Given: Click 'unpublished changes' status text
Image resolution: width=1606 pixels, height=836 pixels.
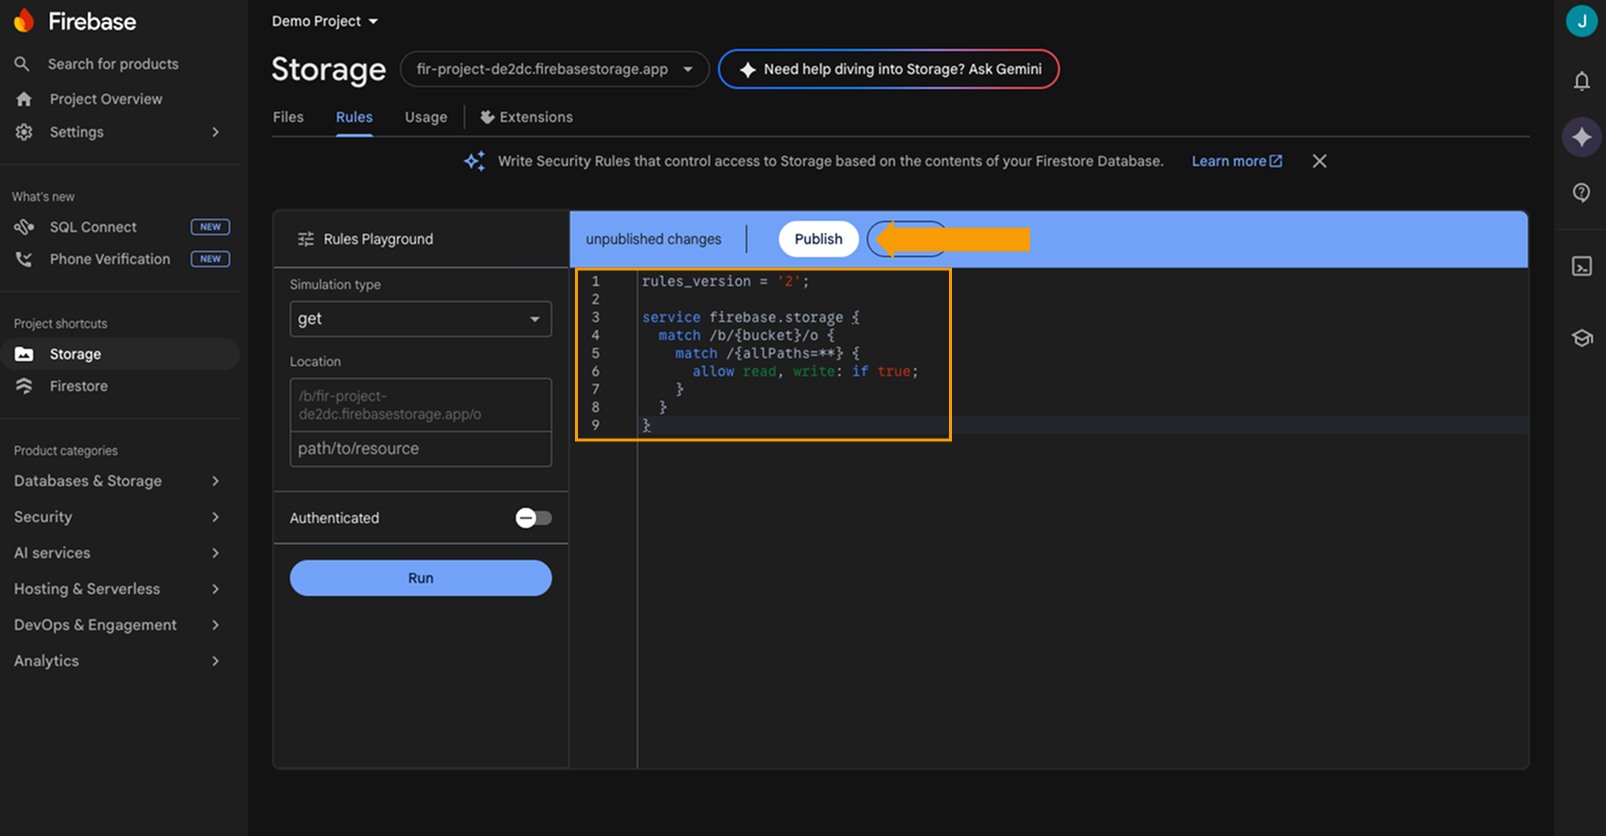Looking at the screenshot, I should point(653,239).
